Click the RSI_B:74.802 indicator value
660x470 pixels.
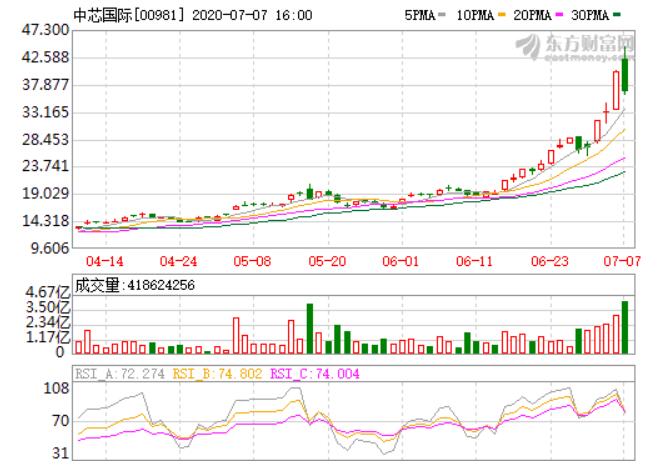218,374
